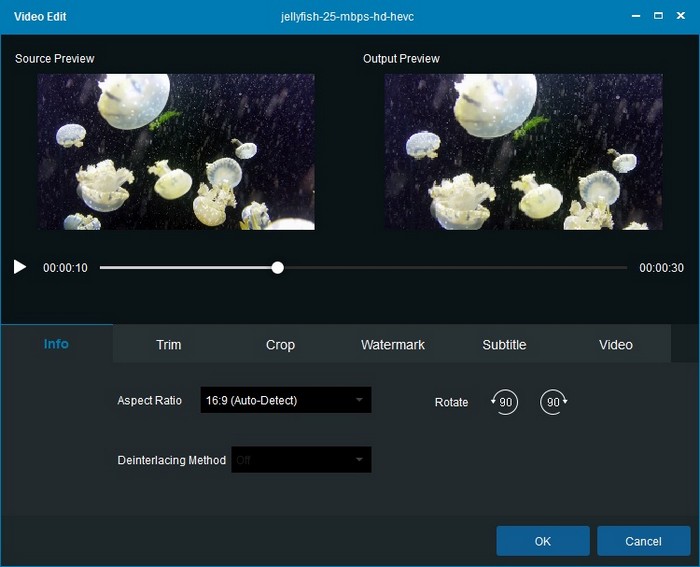700x567 pixels.
Task: Switch to the Video tab
Action: point(616,344)
